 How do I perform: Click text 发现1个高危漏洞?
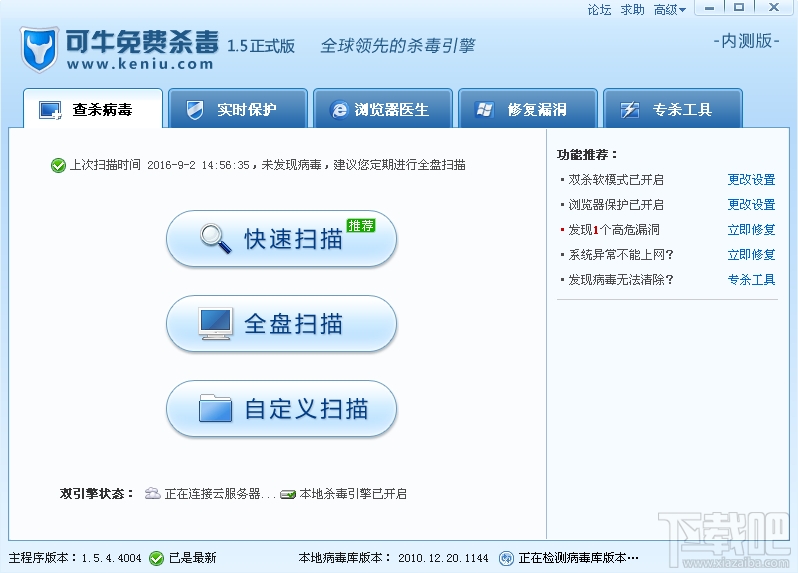[x=614, y=230]
